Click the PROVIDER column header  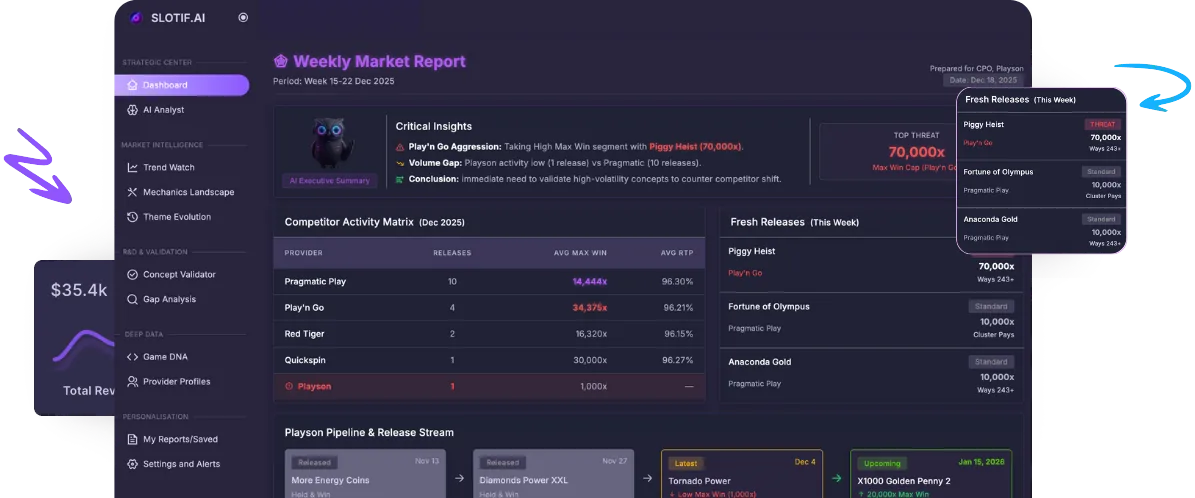click(x=303, y=252)
